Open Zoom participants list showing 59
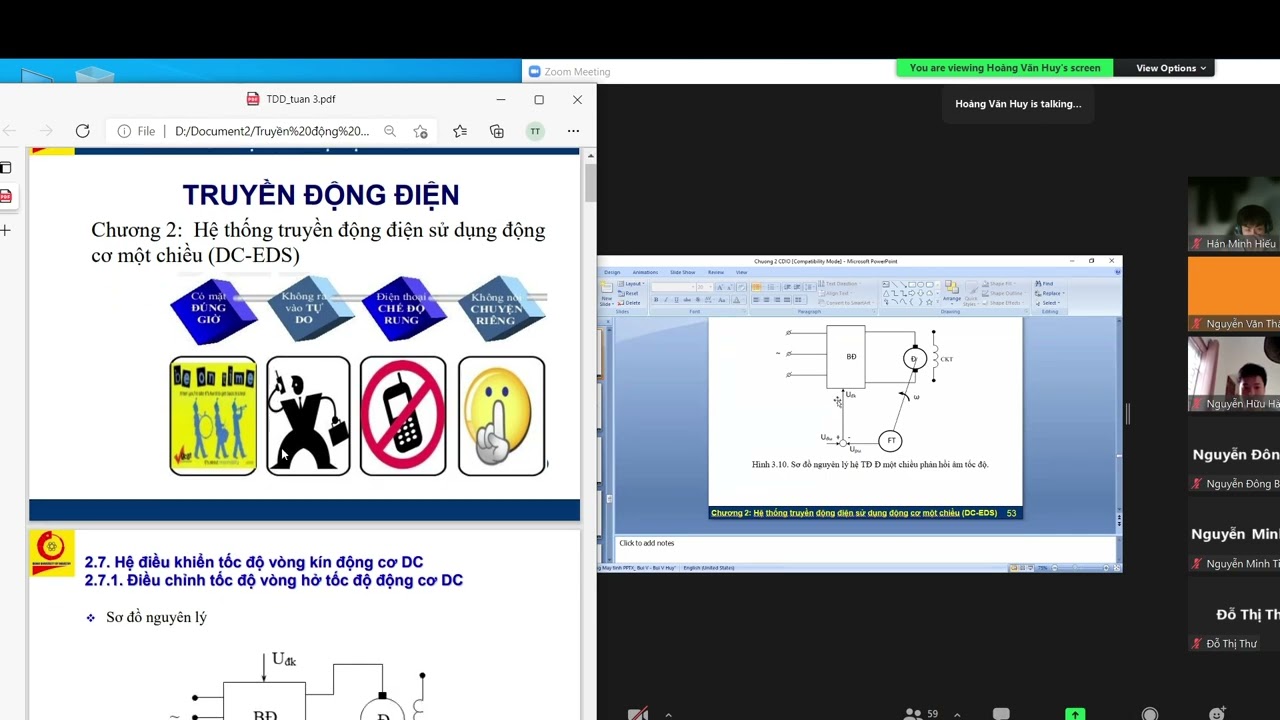Screen dimensions: 1280x720 (920, 714)
